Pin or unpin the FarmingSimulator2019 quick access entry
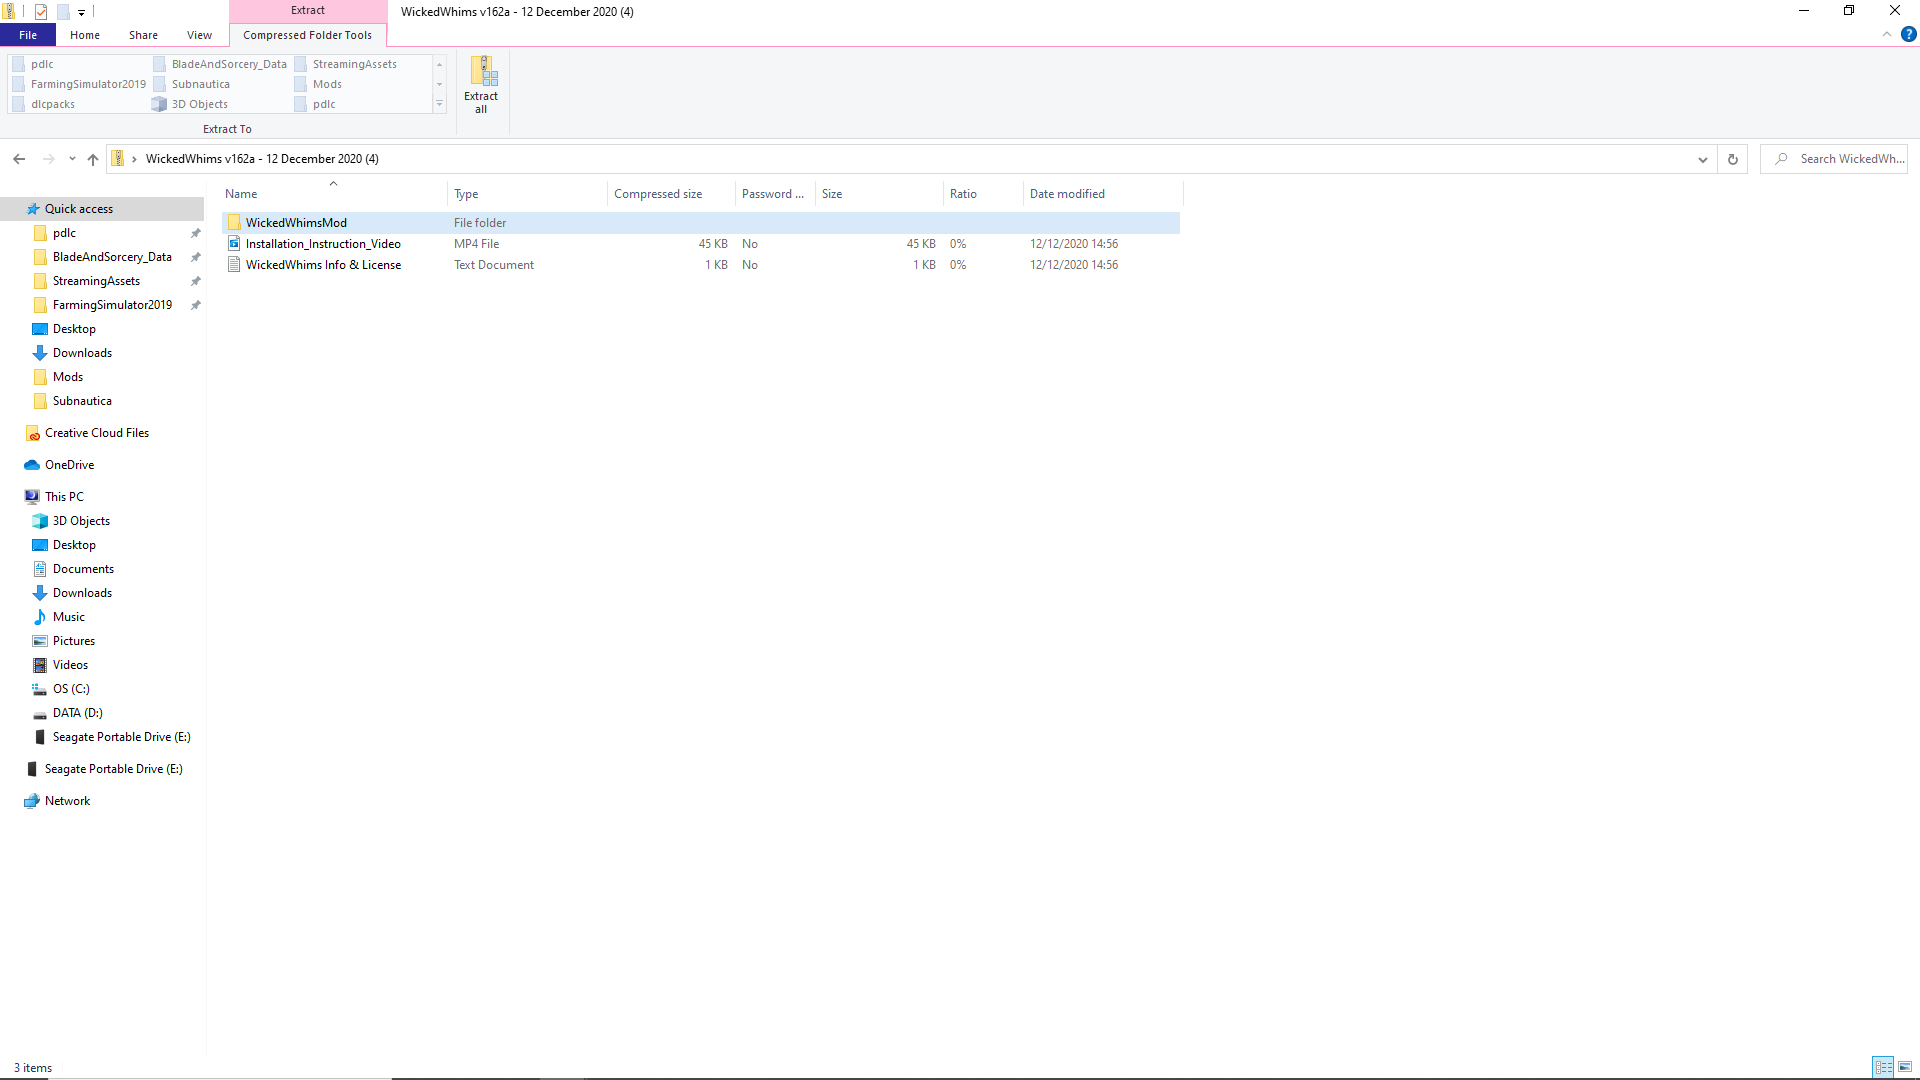The height and width of the screenshot is (1080, 1920). (x=196, y=305)
